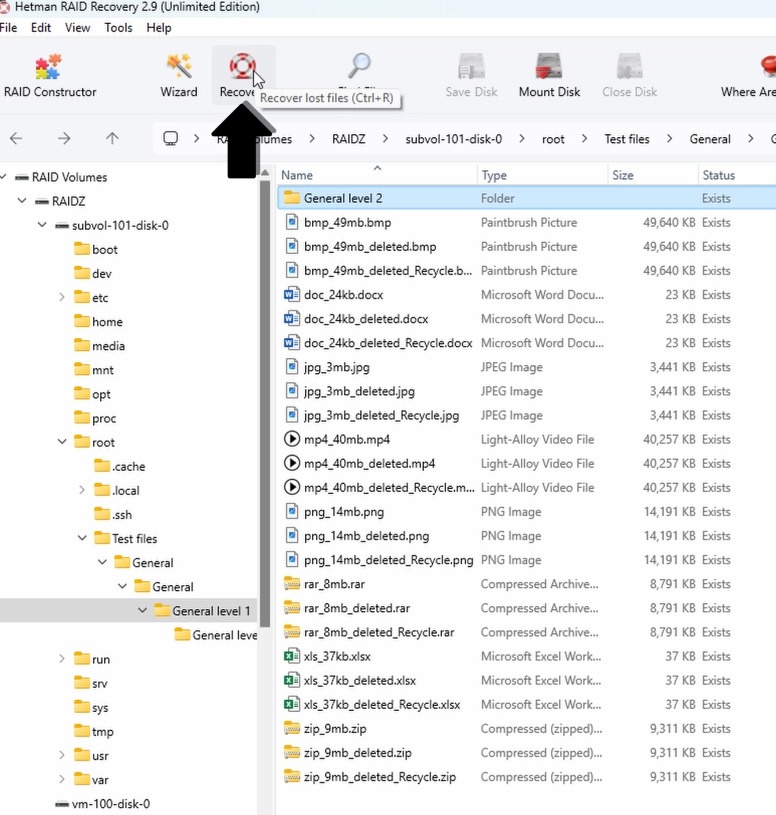Image resolution: width=776 pixels, height=815 pixels.
Task: Sort by the Size column header
Action: pos(653,175)
